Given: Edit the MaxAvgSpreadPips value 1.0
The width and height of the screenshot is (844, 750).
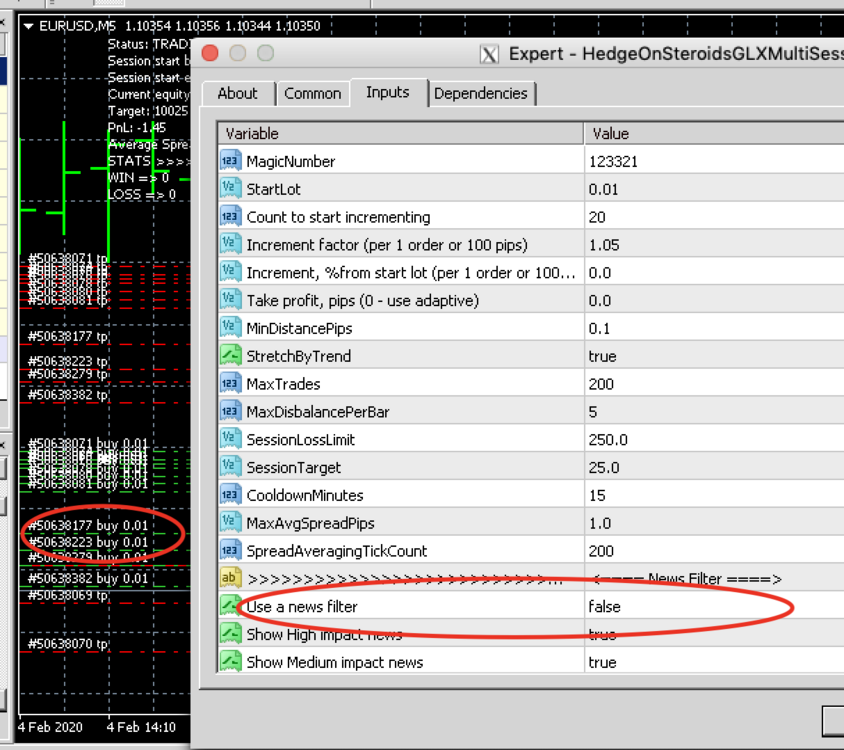Looking at the screenshot, I should 714,523.
